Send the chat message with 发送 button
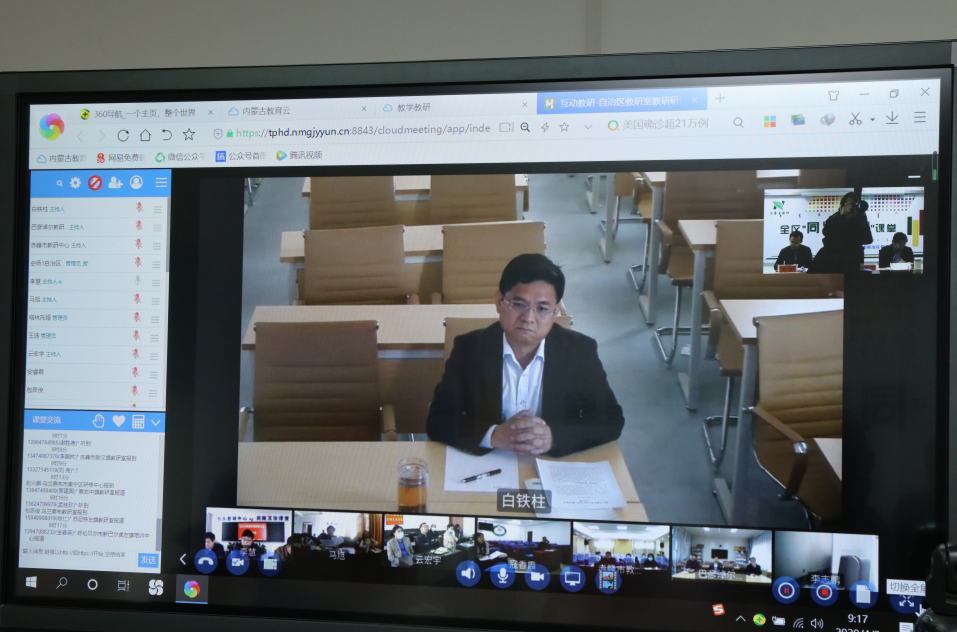957x632 pixels. tap(148, 559)
